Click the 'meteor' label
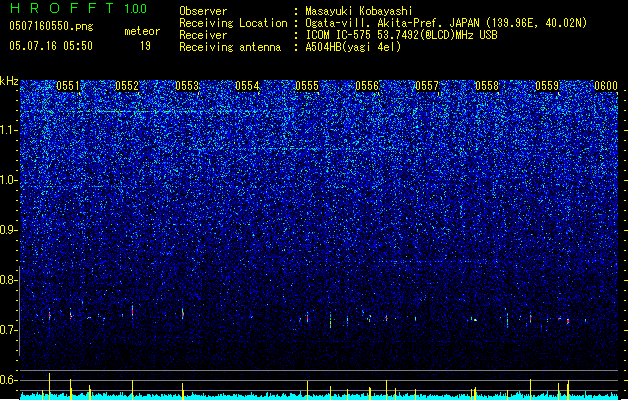The height and width of the screenshot is (400, 629). [x=142, y=31]
